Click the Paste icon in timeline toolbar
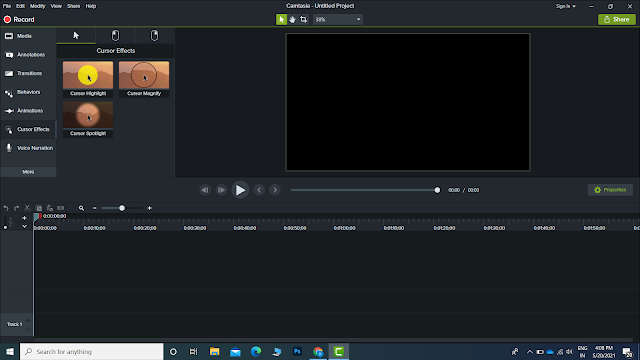The width and height of the screenshot is (640, 360). click(50, 208)
